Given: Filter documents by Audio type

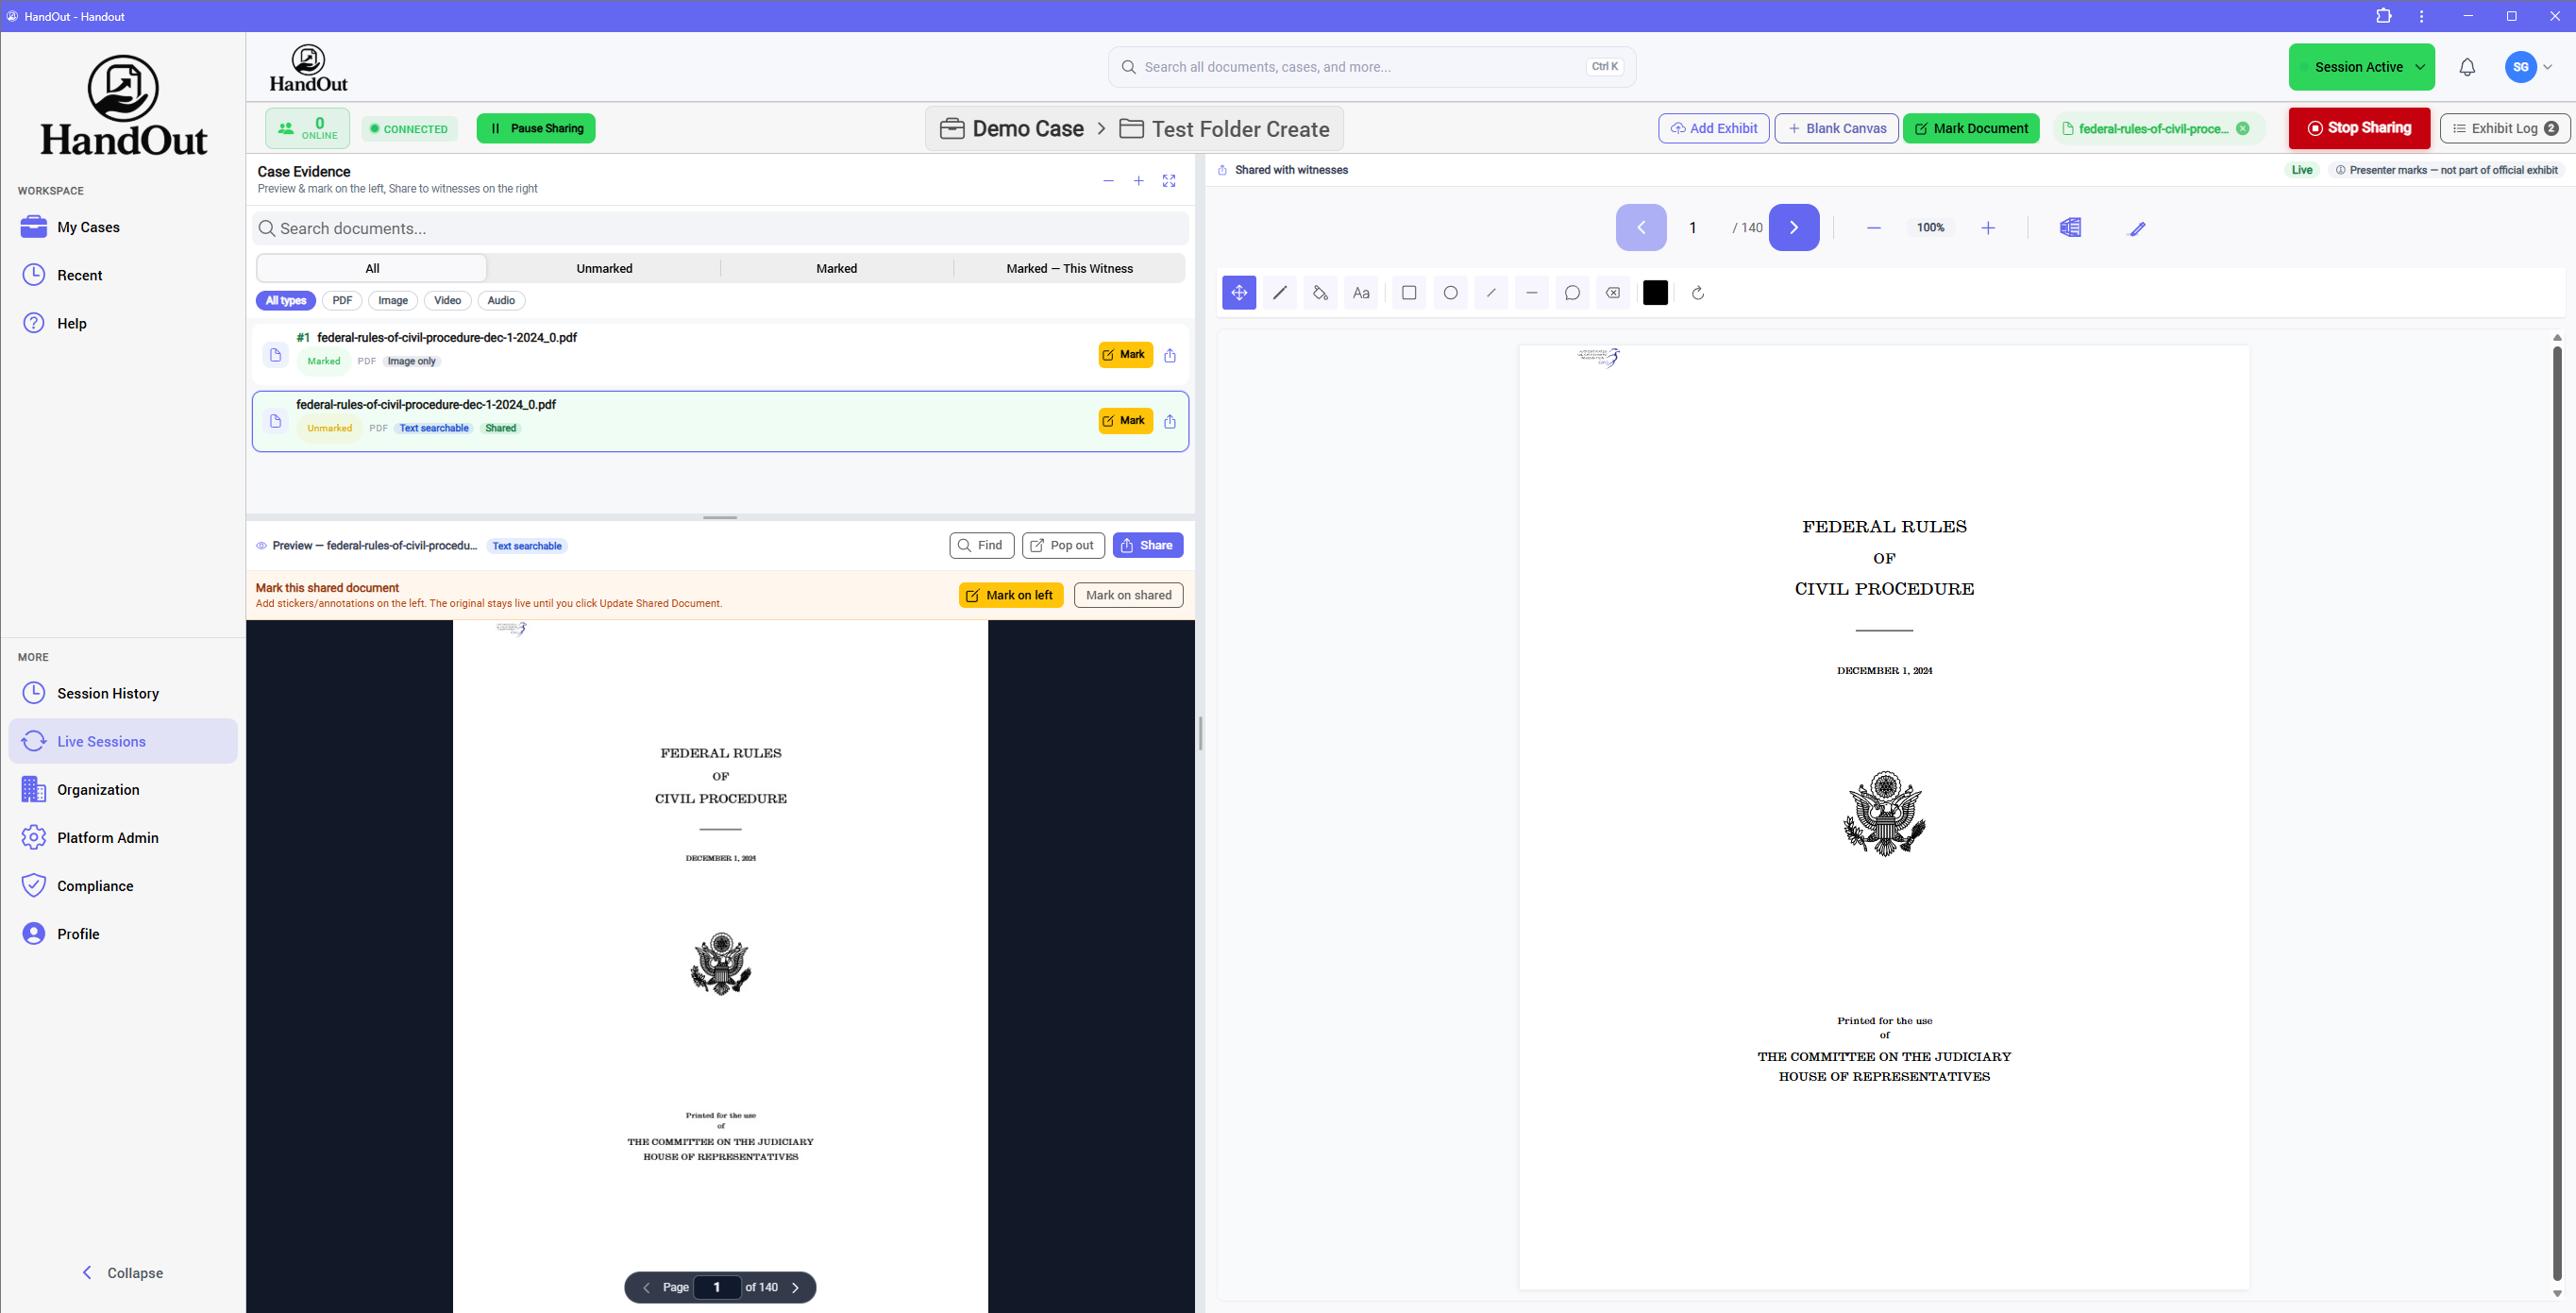Looking at the screenshot, I should [x=501, y=300].
